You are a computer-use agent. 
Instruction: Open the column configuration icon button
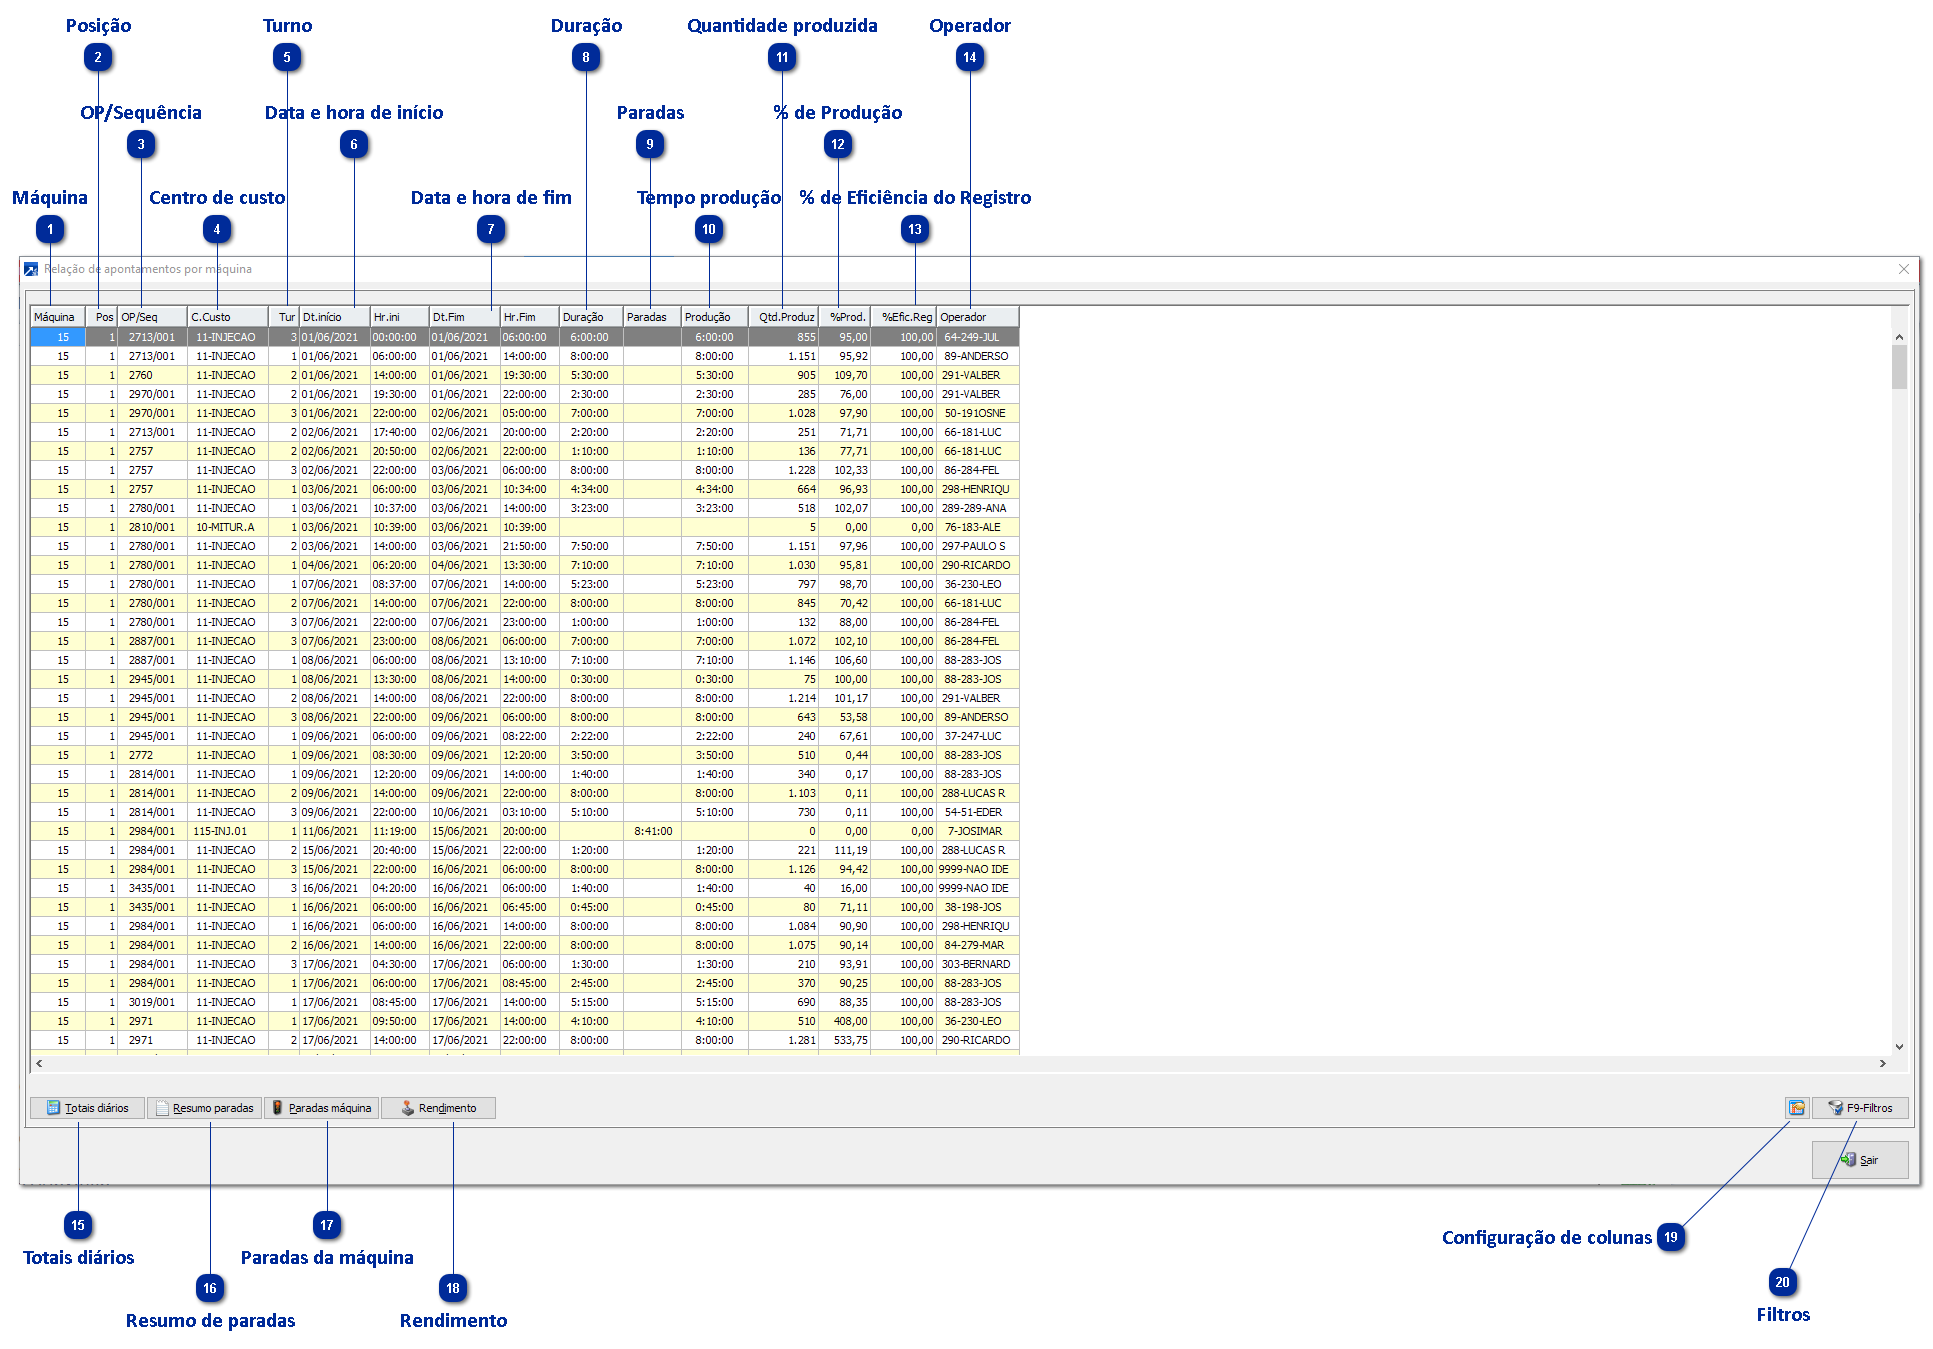click(x=1796, y=1107)
